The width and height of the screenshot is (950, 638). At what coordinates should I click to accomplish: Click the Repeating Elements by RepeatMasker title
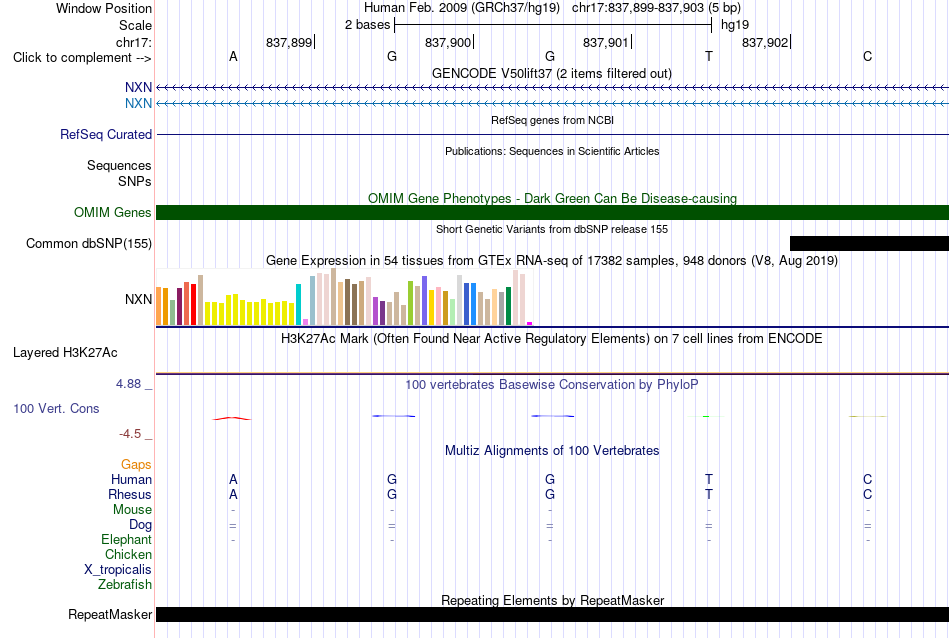[x=552, y=600]
